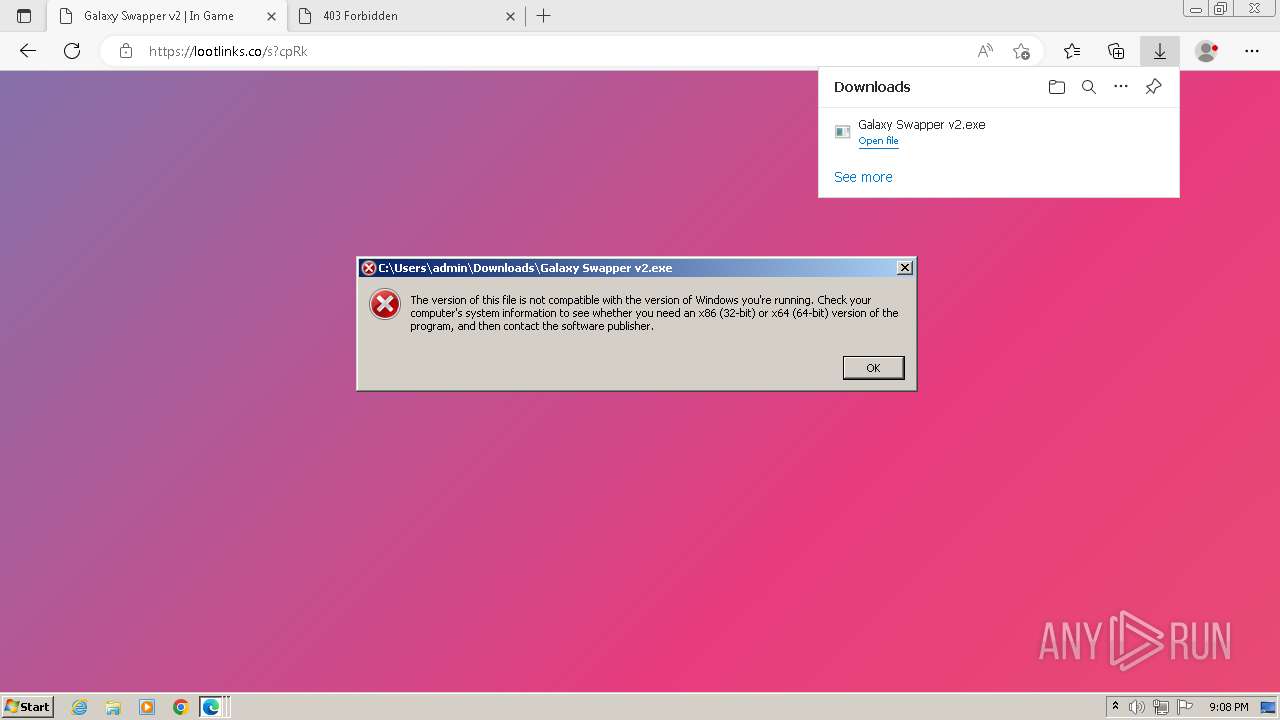
Task: Open the Windows Start menu
Action: point(27,707)
